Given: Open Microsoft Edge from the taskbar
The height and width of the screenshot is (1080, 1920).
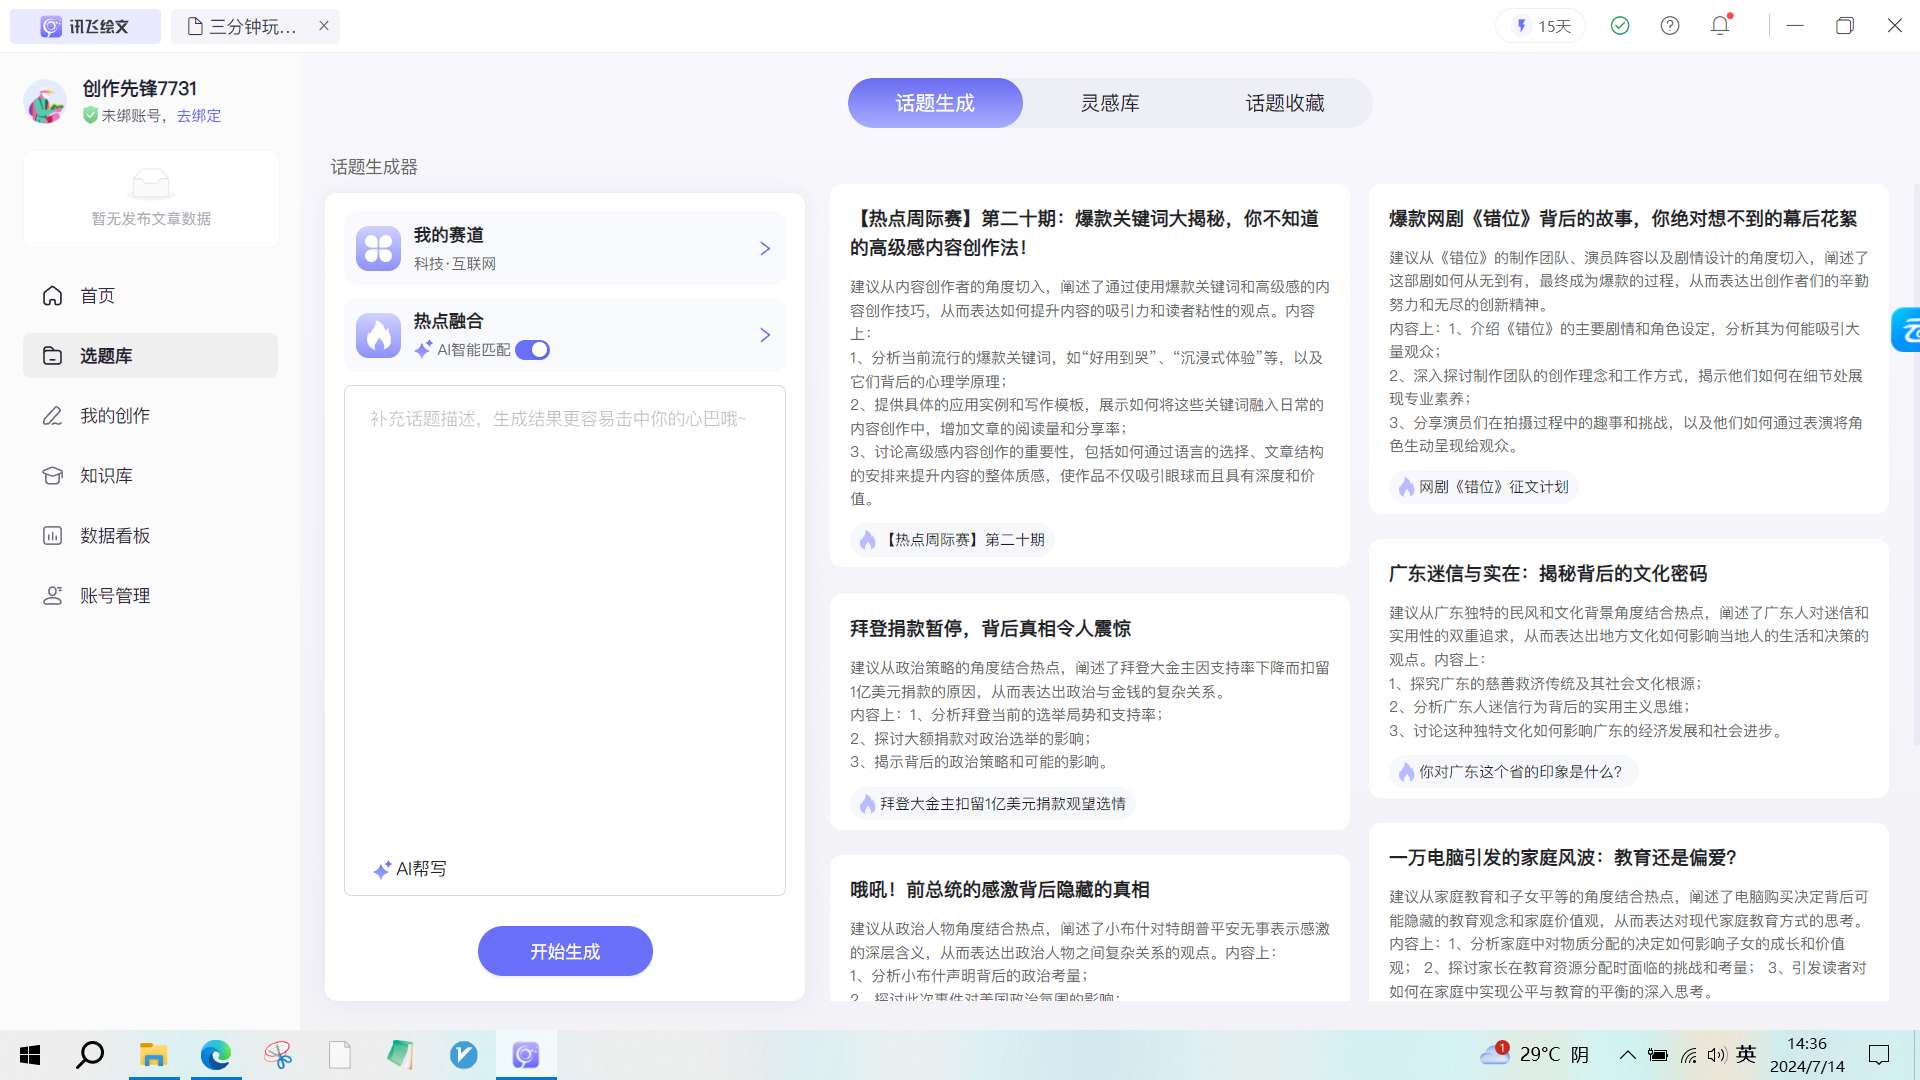Looking at the screenshot, I should [215, 1055].
